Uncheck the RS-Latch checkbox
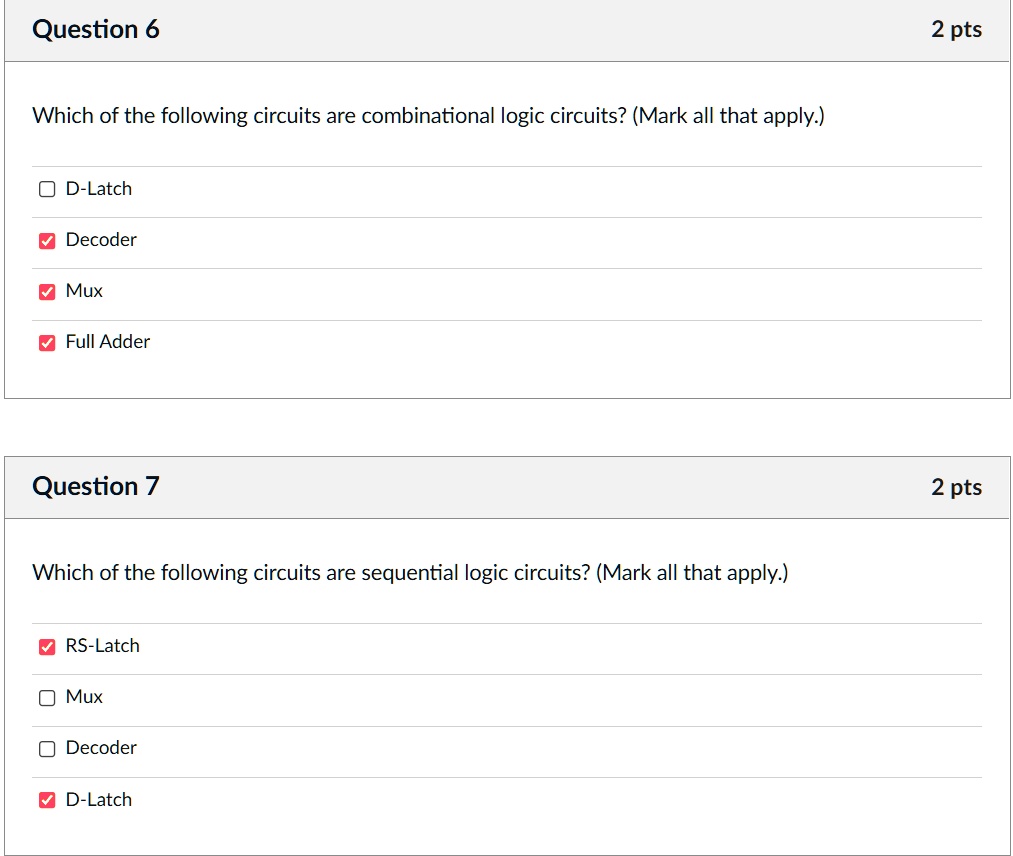This screenshot has height=856, width=1013. 47,647
